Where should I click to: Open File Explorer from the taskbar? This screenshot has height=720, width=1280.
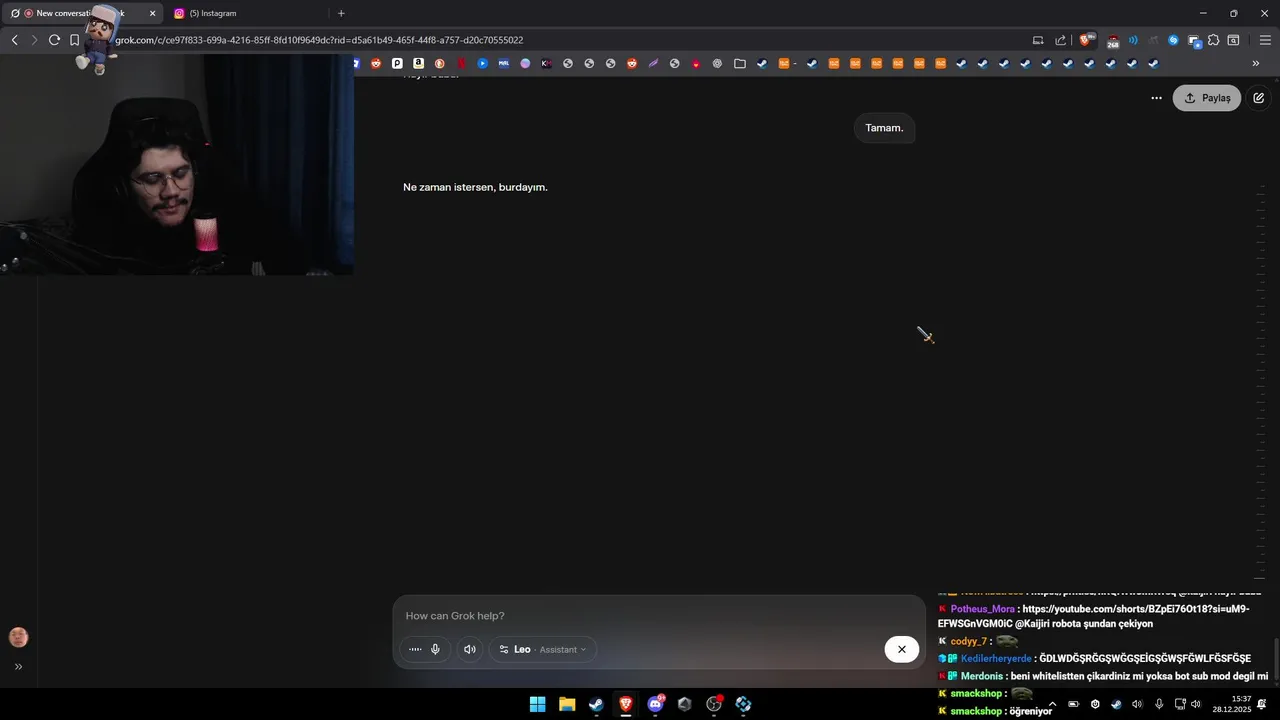567,704
